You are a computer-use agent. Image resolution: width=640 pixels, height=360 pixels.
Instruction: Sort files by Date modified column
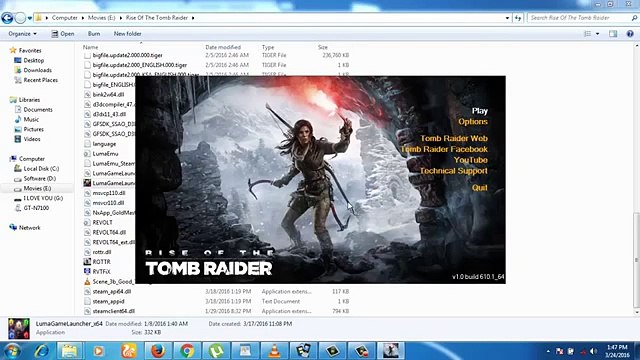(223, 47)
